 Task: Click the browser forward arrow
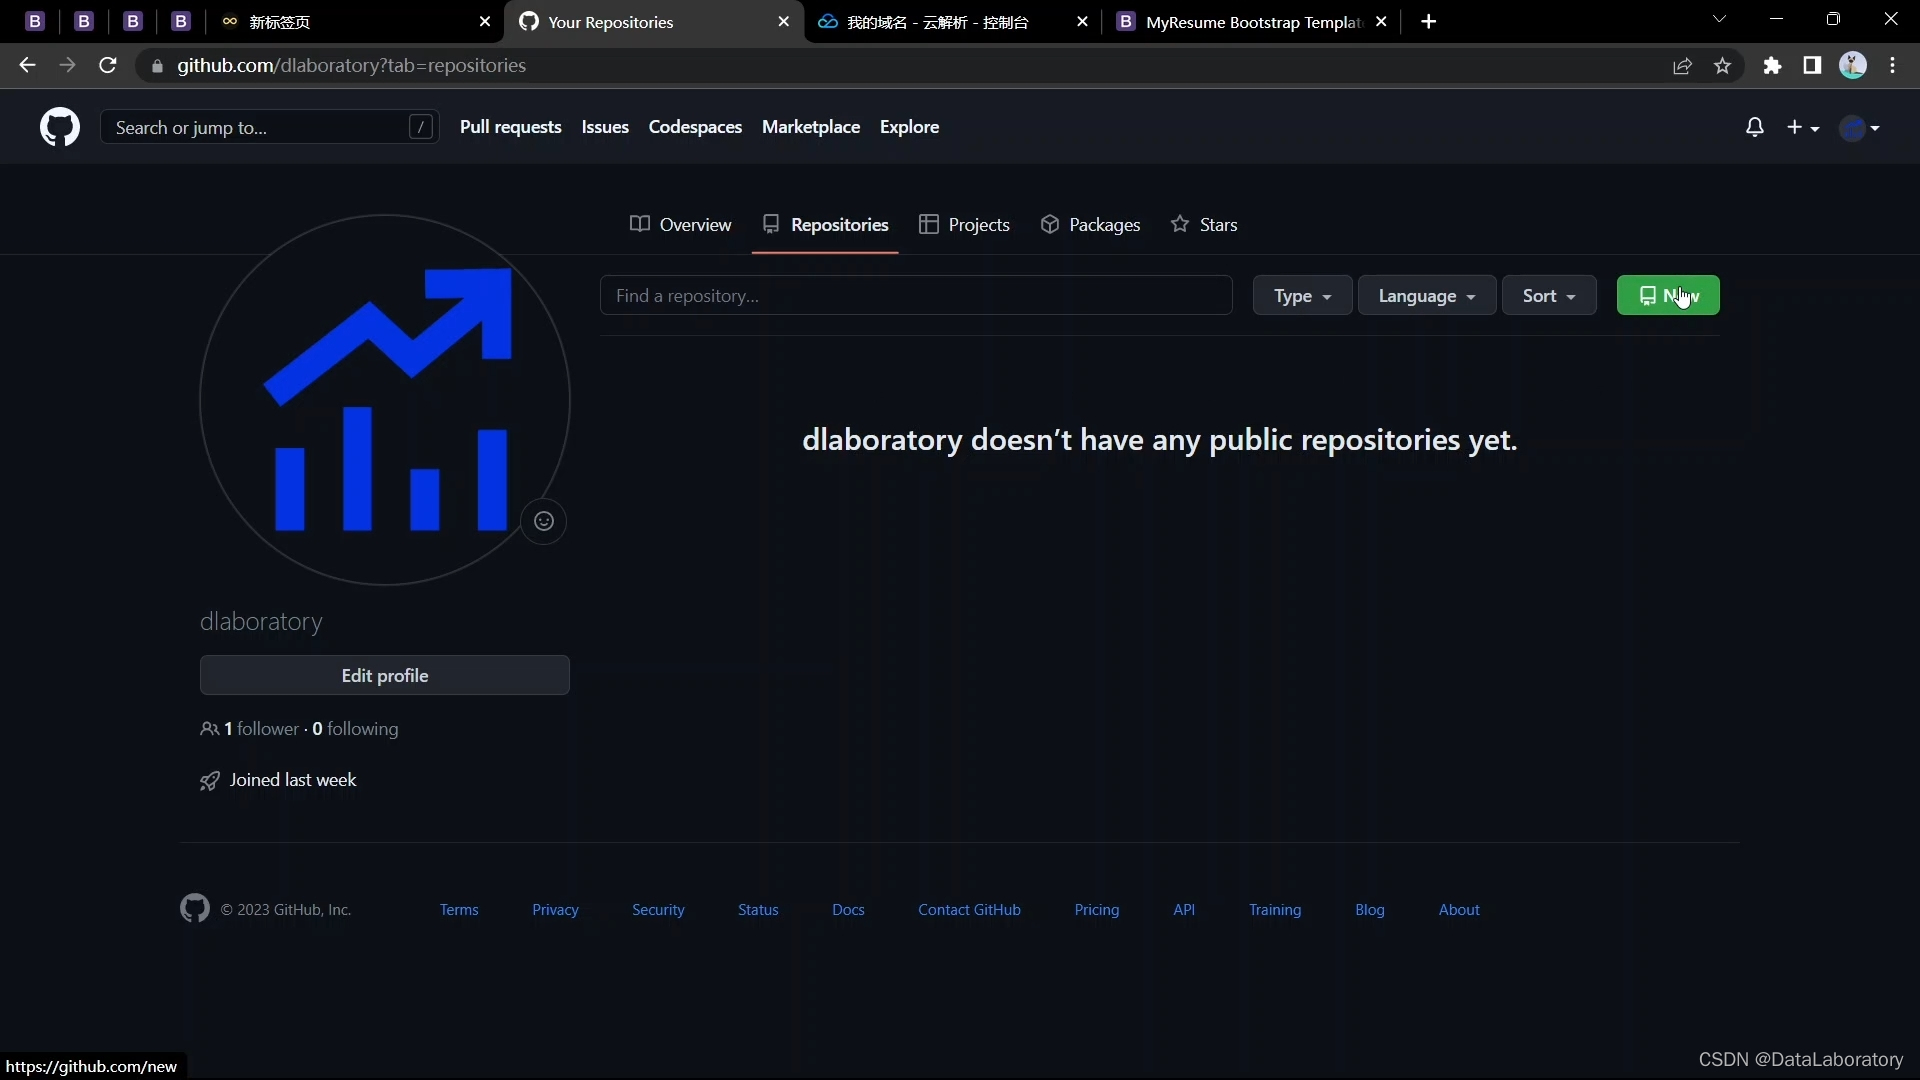67,65
